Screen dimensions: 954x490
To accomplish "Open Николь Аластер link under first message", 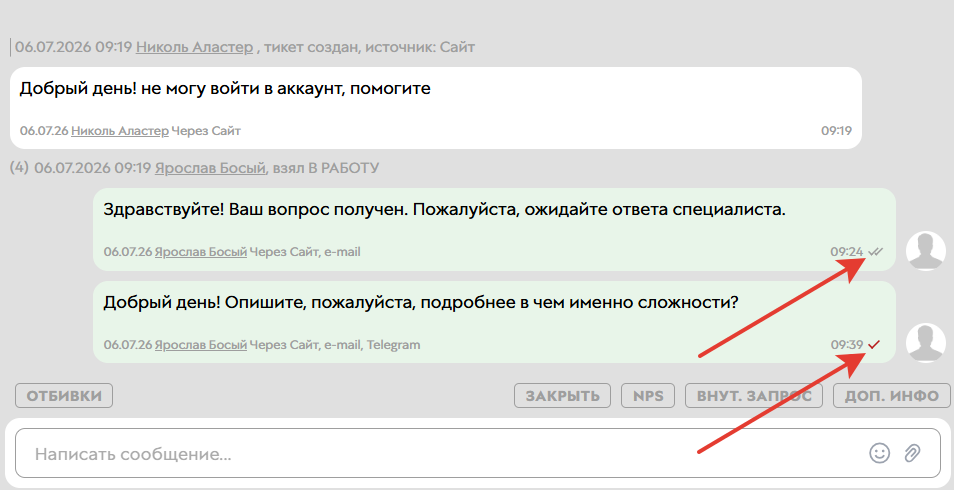I will point(120,130).
